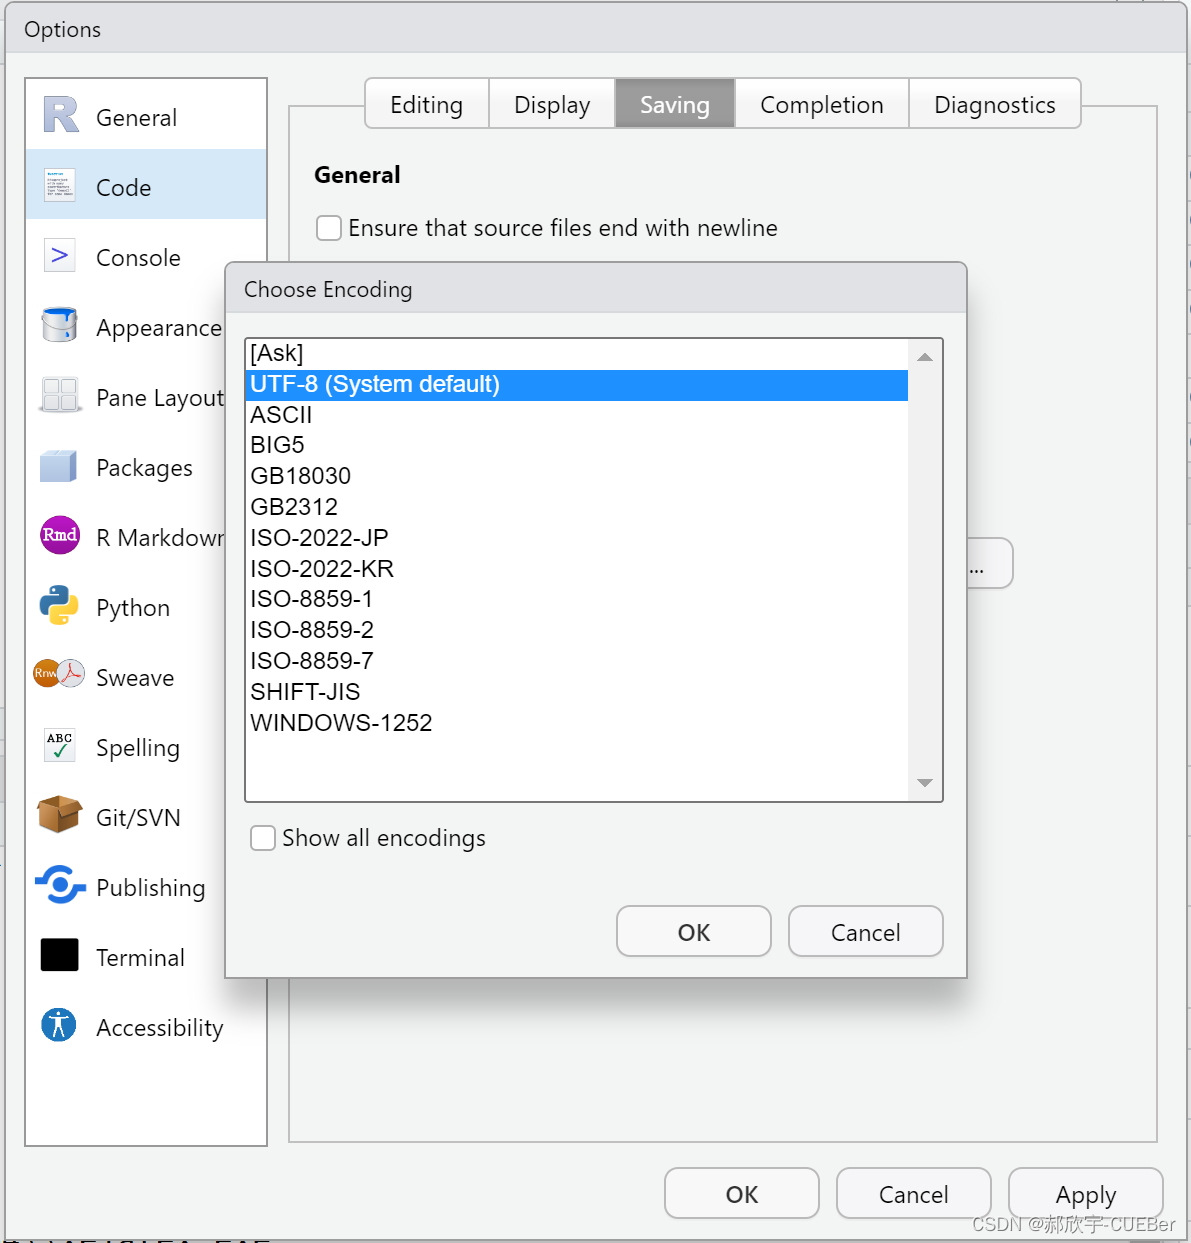Select the Console settings icon

(59, 256)
